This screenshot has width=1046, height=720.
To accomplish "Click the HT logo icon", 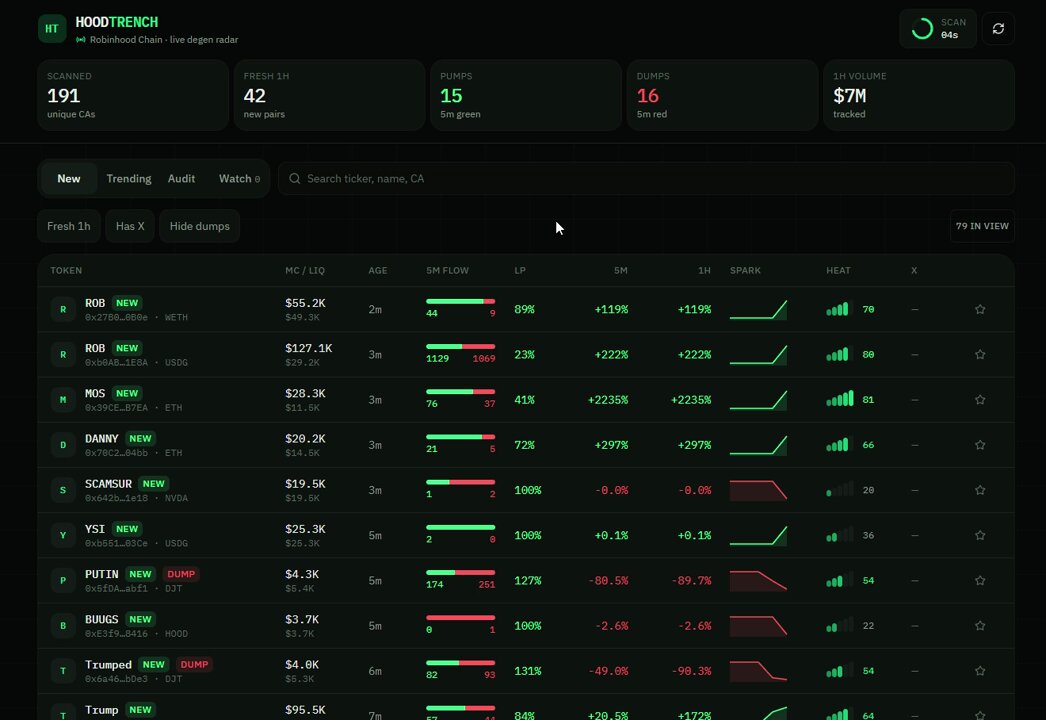I will tap(52, 29).
